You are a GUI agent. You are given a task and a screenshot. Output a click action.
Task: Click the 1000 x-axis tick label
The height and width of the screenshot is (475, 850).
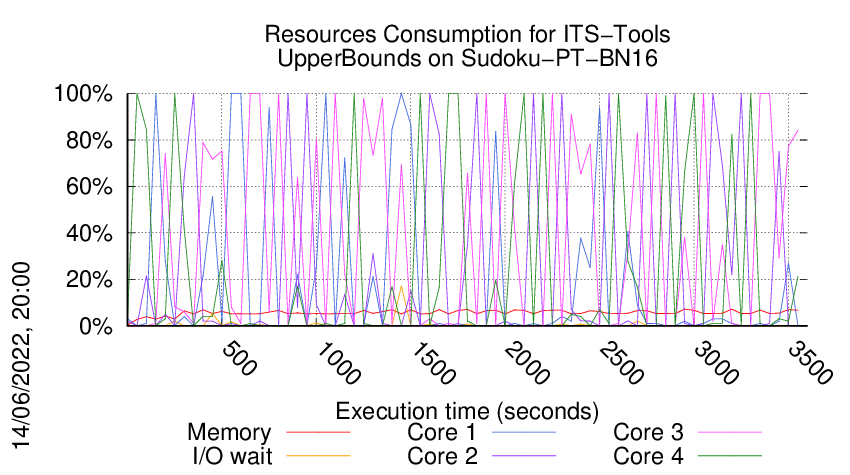click(x=337, y=363)
